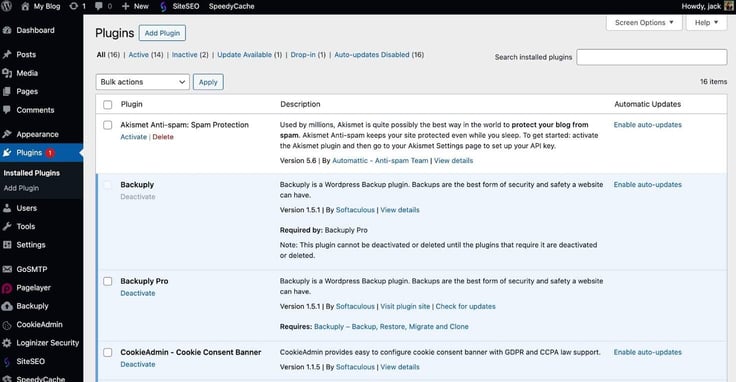Open the Backuply – Backup, Restore, Migrate and Clone link
This screenshot has width=736, height=382.
click(391, 326)
